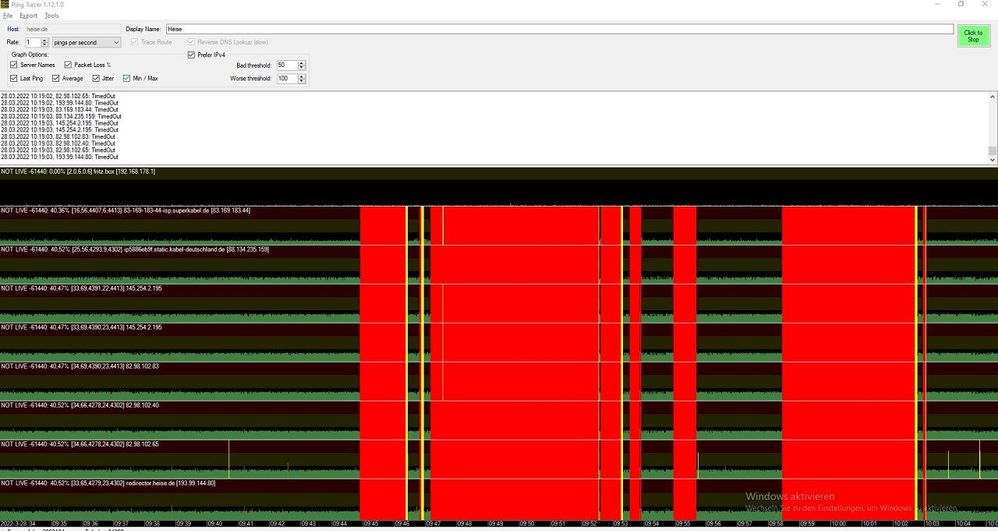Select log line 10:19:02 82.98.102.65 TimedOut

click(x=59, y=96)
